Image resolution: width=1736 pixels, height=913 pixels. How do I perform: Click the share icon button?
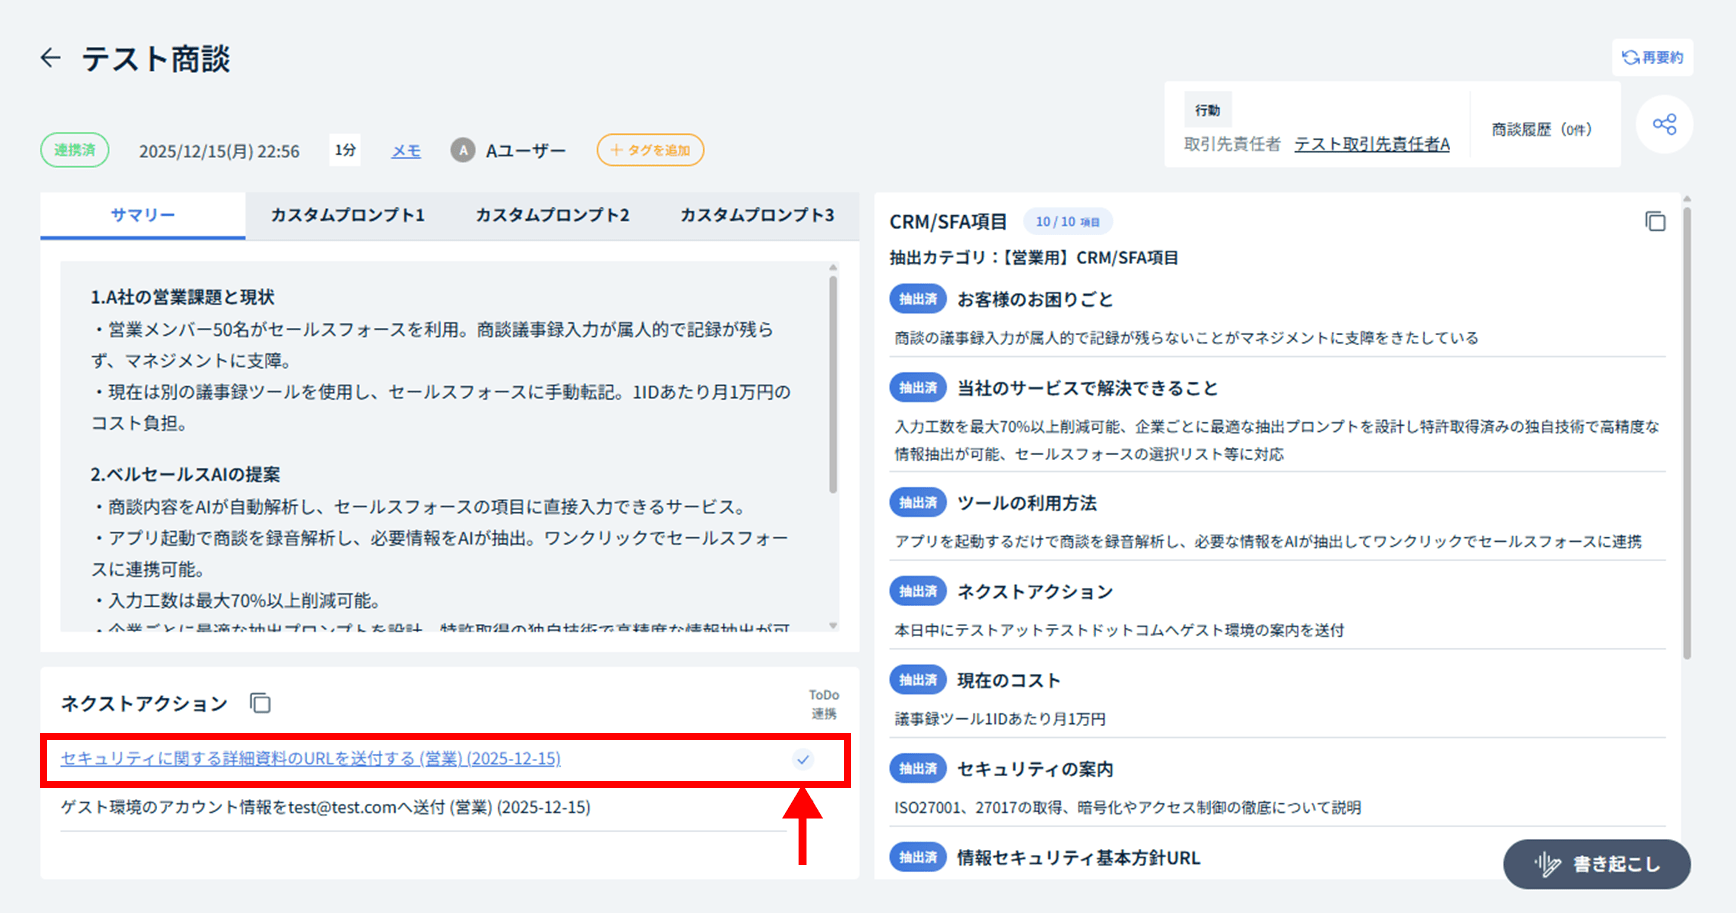pyautogui.click(x=1664, y=124)
